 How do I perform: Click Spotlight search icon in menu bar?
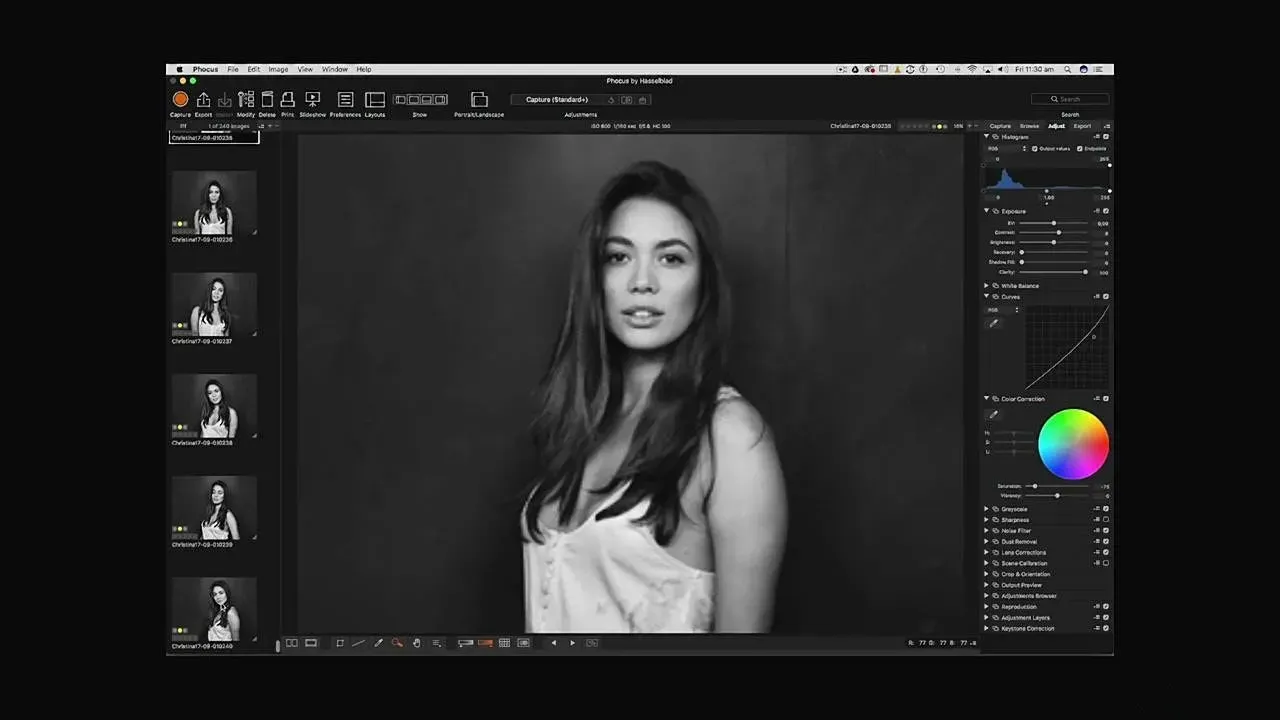pos(1068,69)
